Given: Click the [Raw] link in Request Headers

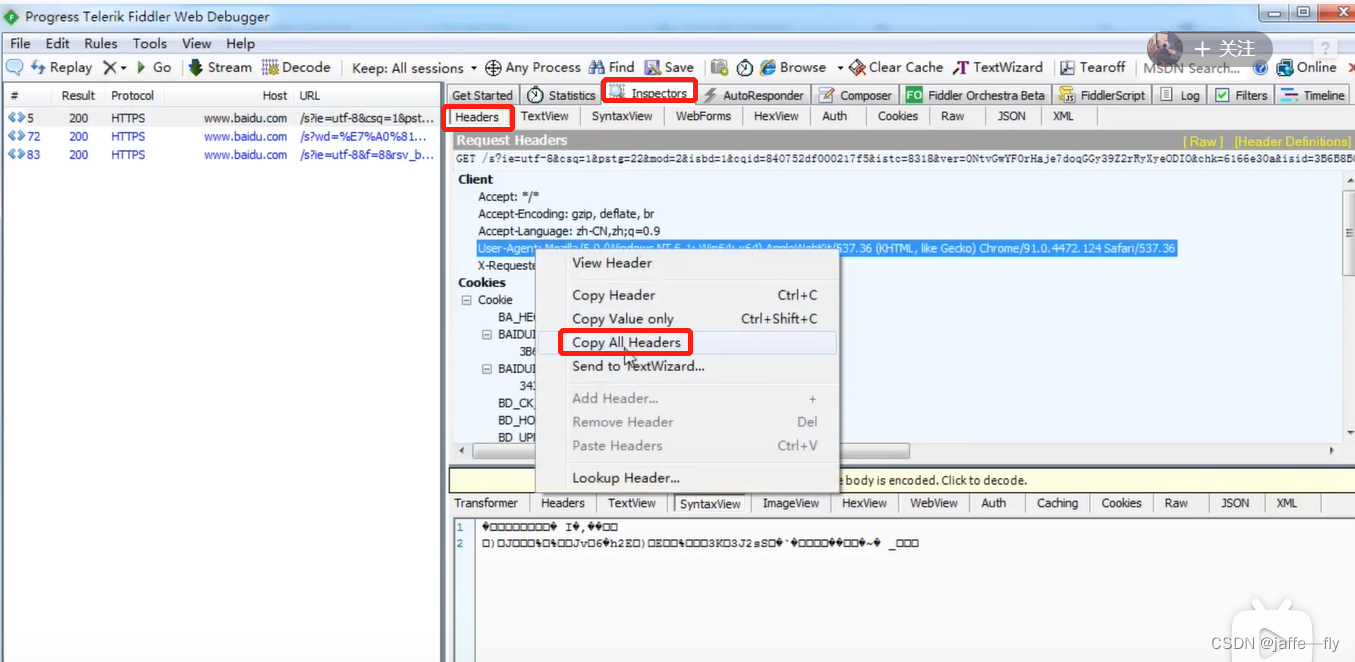Looking at the screenshot, I should [x=1202, y=141].
